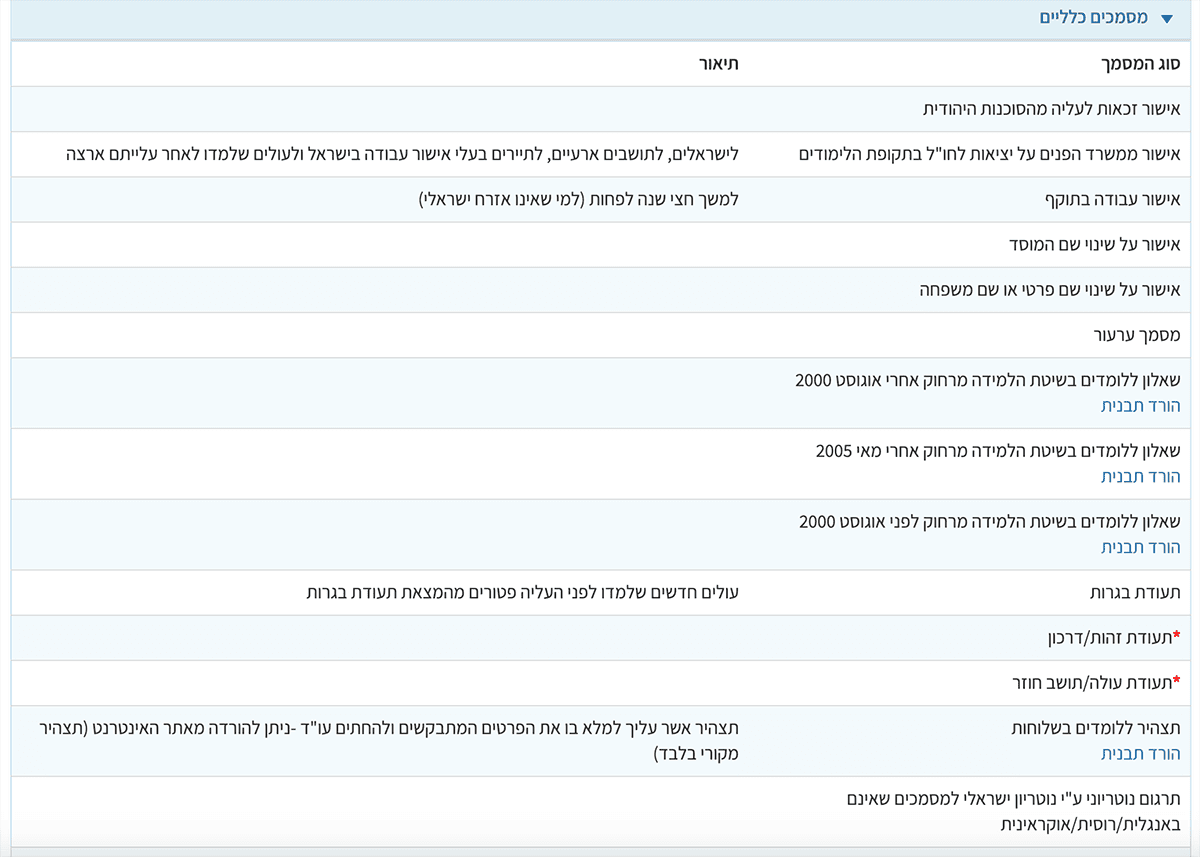Click red asterisk beside תעודת עולה/תושב חוזר
The width and height of the screenshot is (1200, 857).
[x=1176, y=683]
